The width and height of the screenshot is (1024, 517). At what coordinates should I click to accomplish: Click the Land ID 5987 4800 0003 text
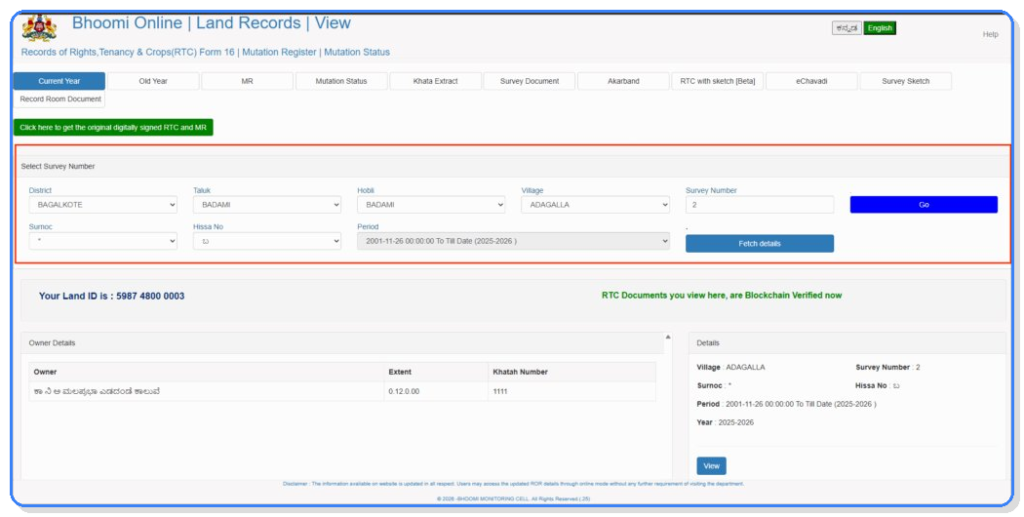[112, 296]
